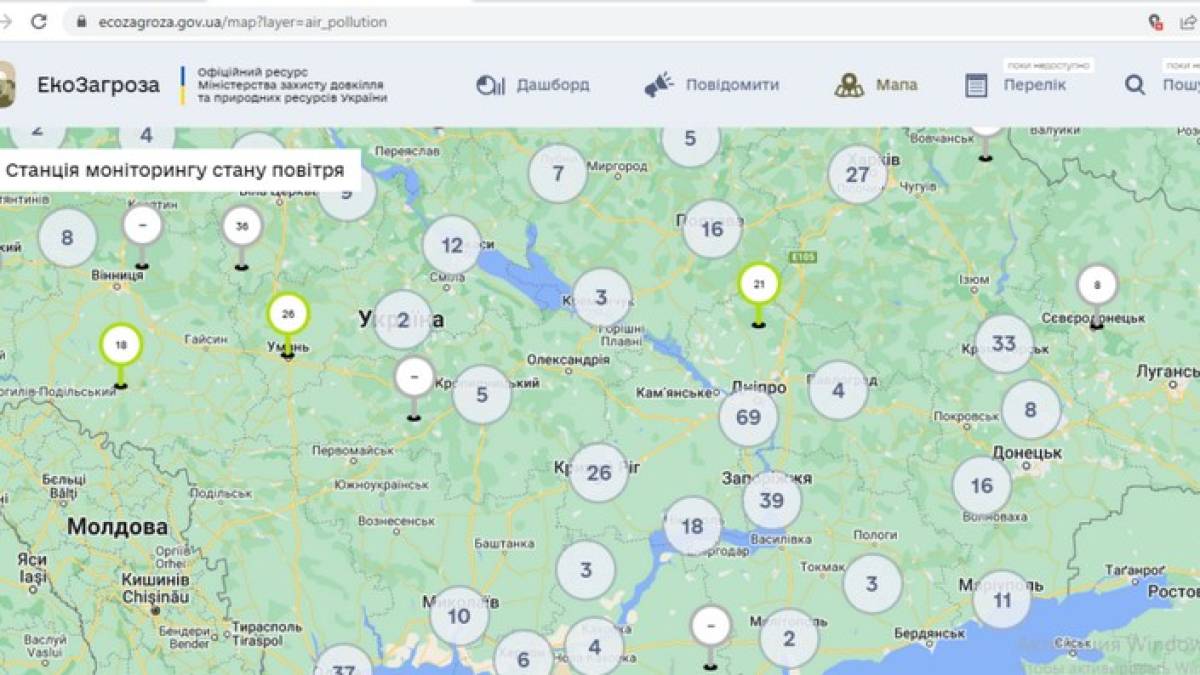
Task: Select green station pin showing 21
Action: pyautogui.click(x=759, y=285)
